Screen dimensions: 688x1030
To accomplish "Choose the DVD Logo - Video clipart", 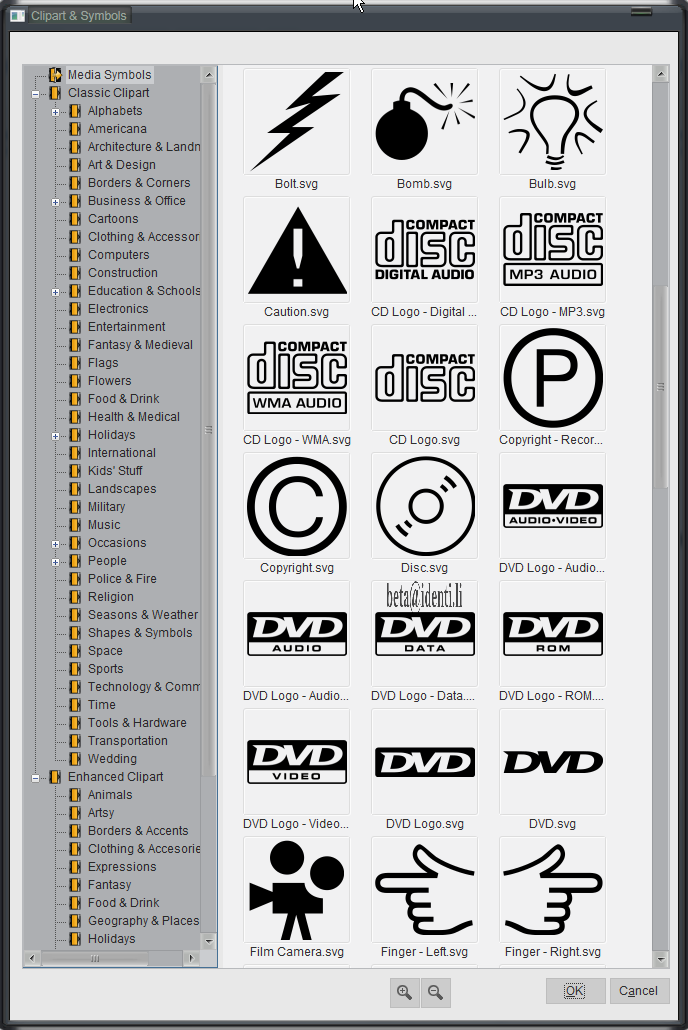I will click(296, 762).
